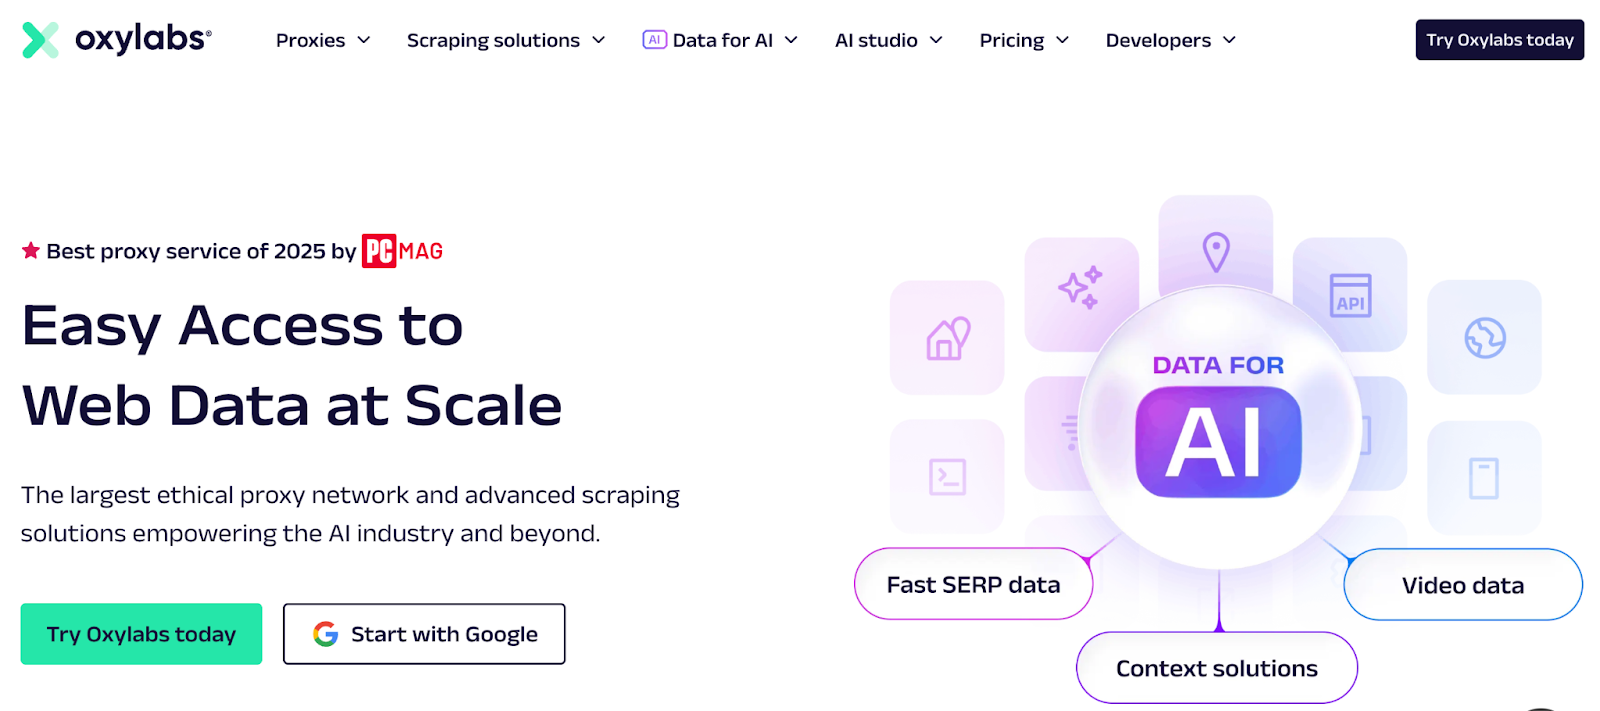Click the house with pin icon tile
Viewport: 1600px width, 711px height.
[947, 338]
